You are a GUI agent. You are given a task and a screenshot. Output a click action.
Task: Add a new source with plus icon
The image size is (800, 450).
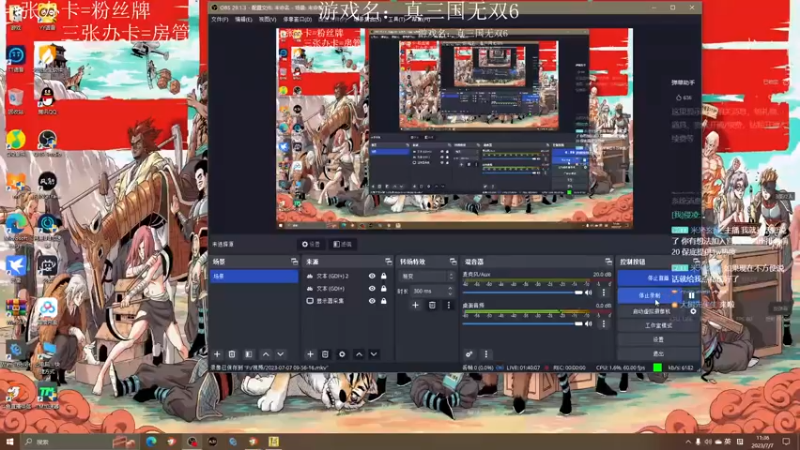310,354
